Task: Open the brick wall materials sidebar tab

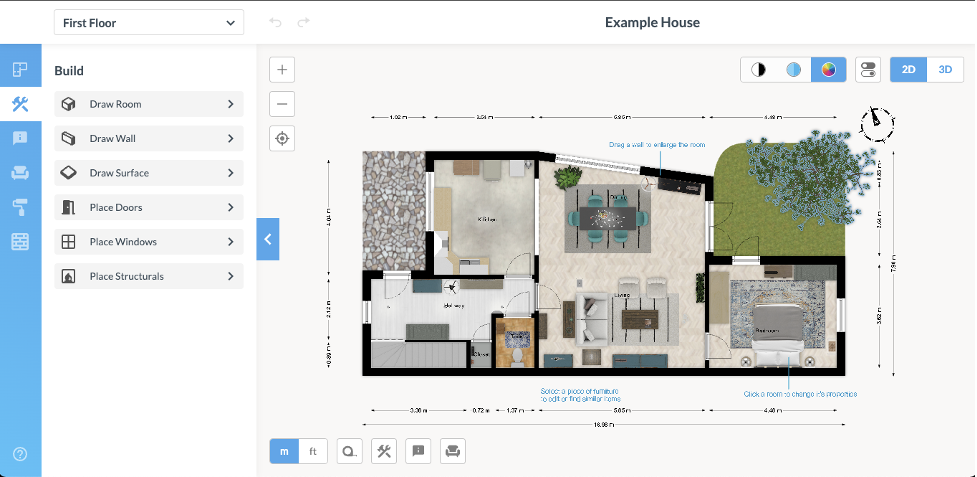Action: click(20, 242)
